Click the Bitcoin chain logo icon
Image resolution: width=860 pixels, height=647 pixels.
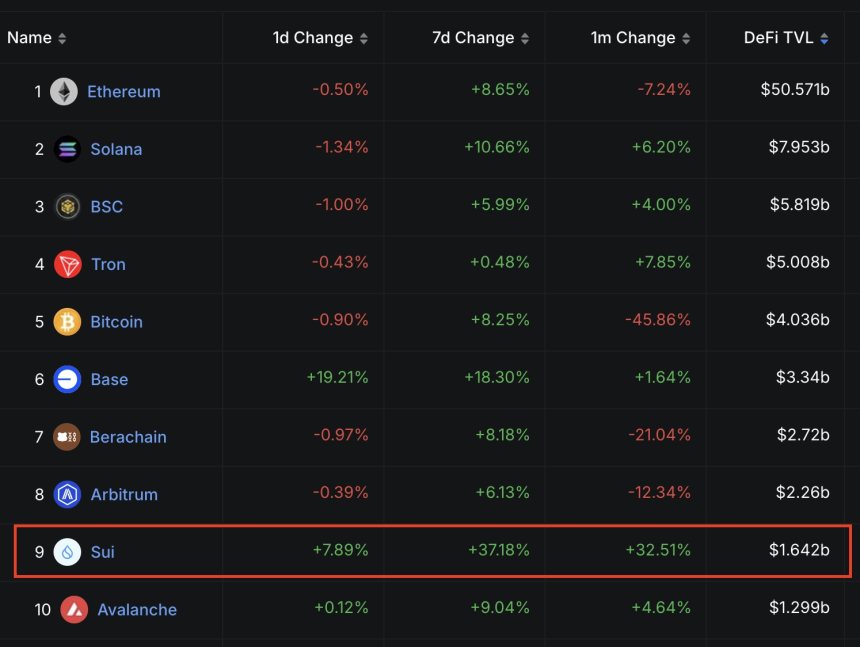point(67,322)
